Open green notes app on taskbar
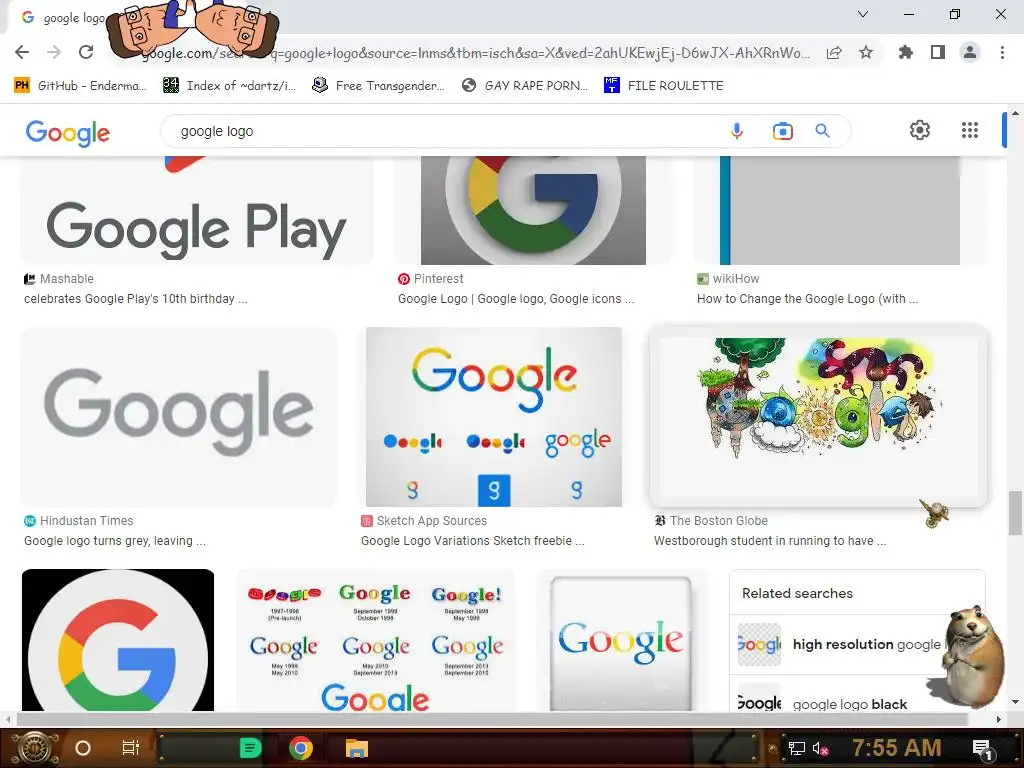The image size is (1024, 768). 250,748
